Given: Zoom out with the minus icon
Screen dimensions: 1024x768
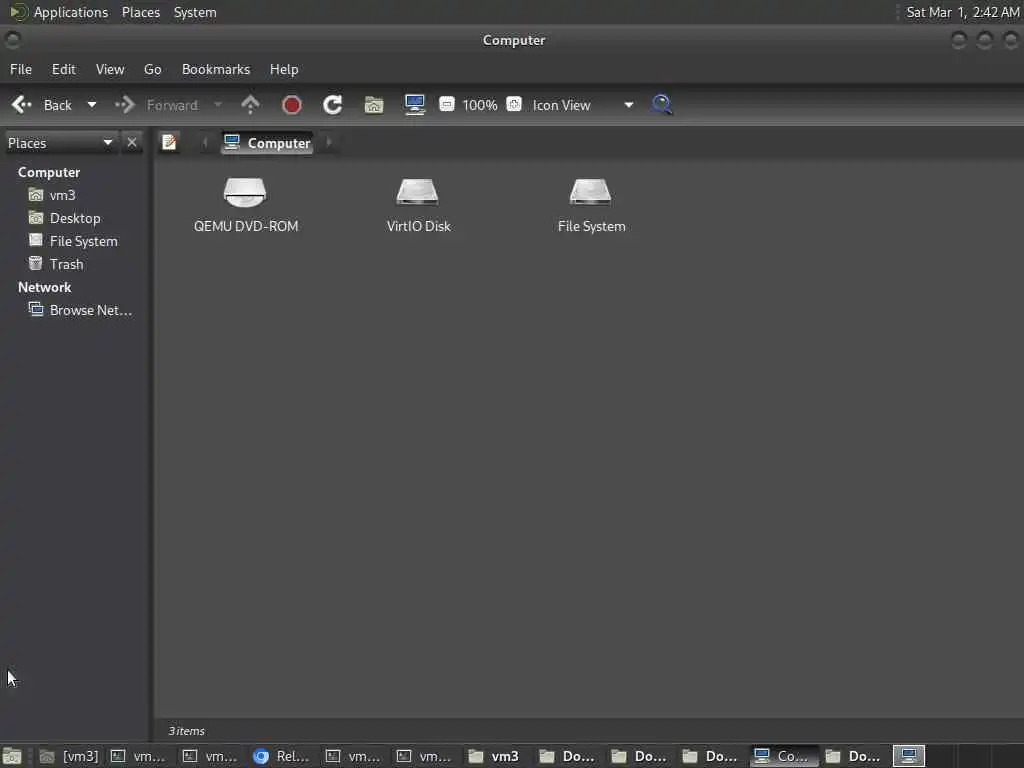Looking at the screenshot, I should click(447, 104).
